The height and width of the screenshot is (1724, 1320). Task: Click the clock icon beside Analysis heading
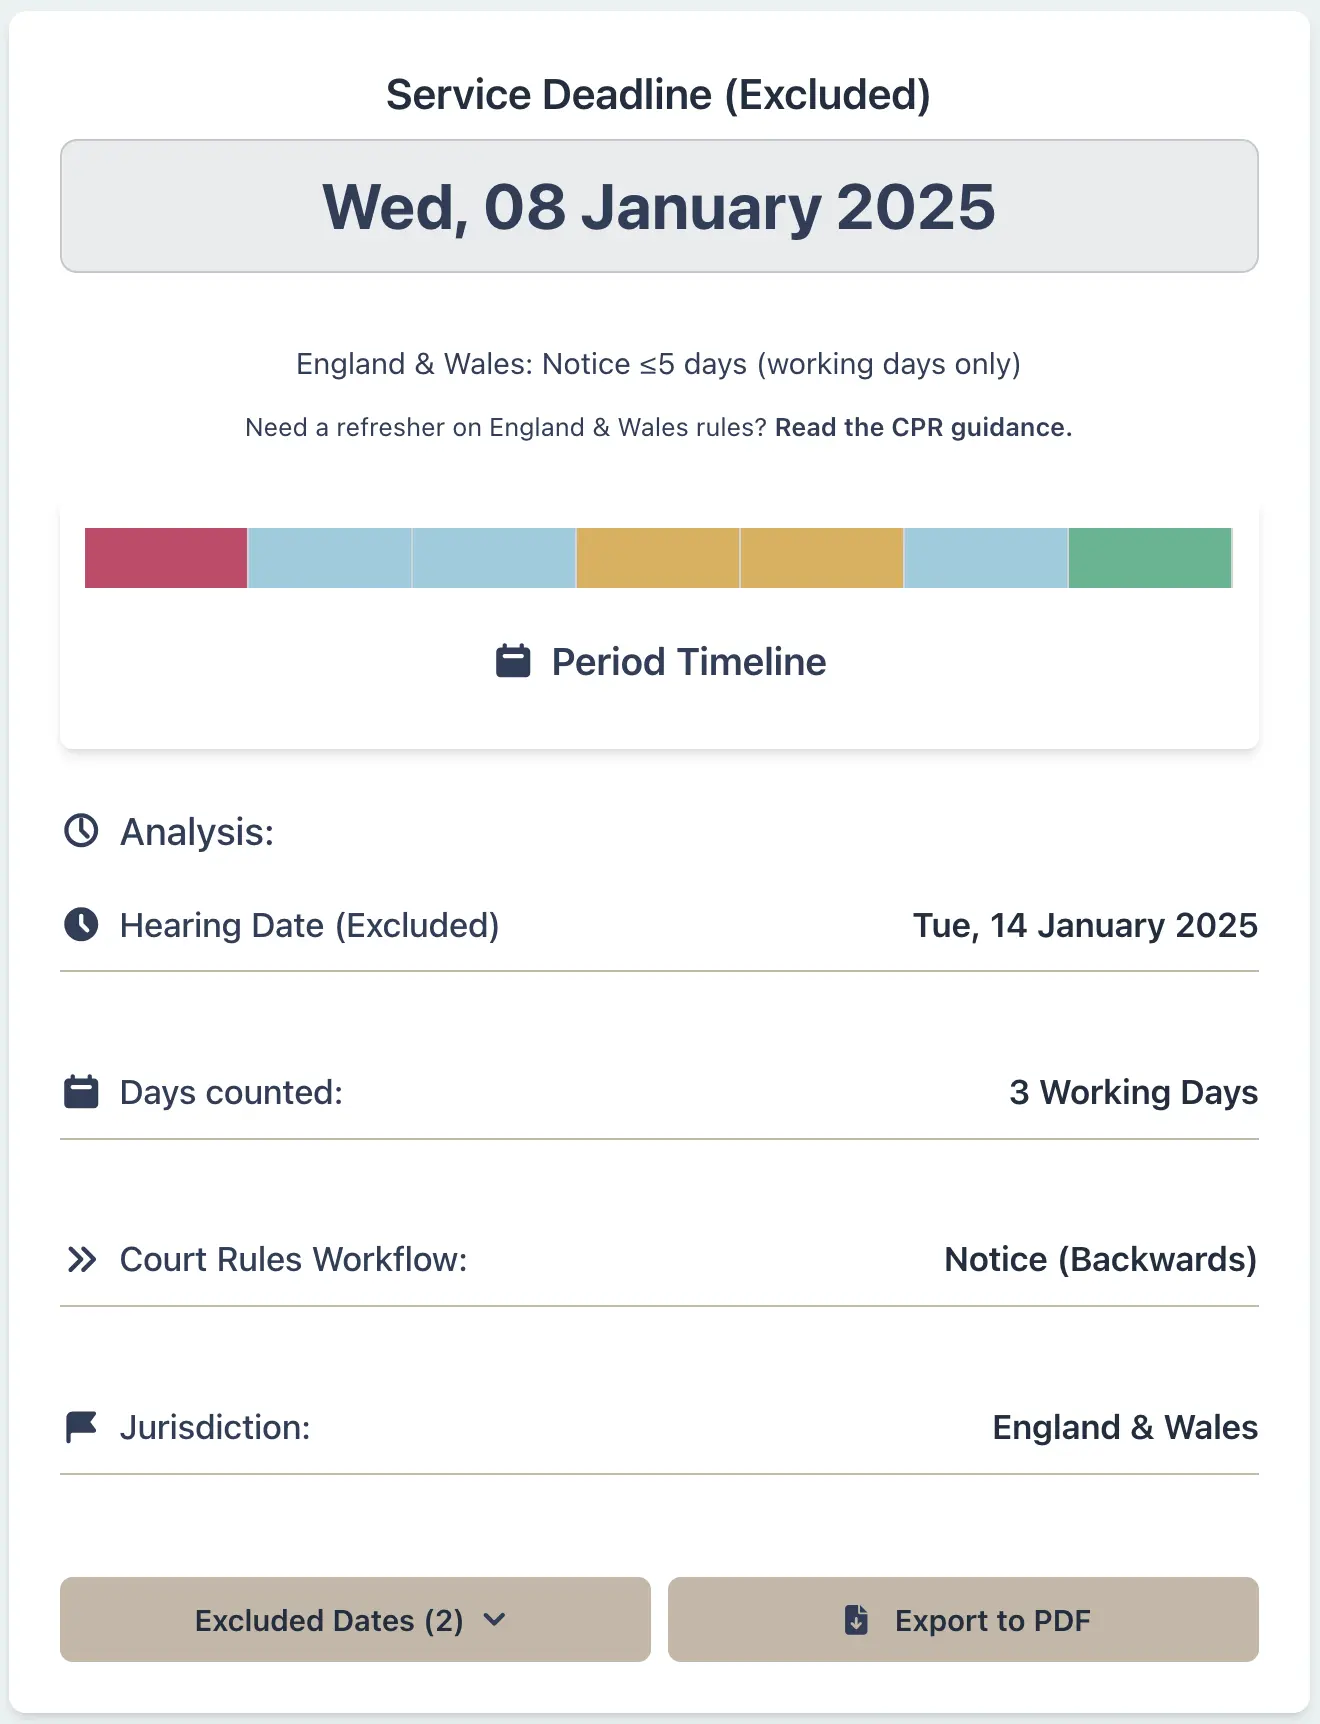tap(83, 830)
